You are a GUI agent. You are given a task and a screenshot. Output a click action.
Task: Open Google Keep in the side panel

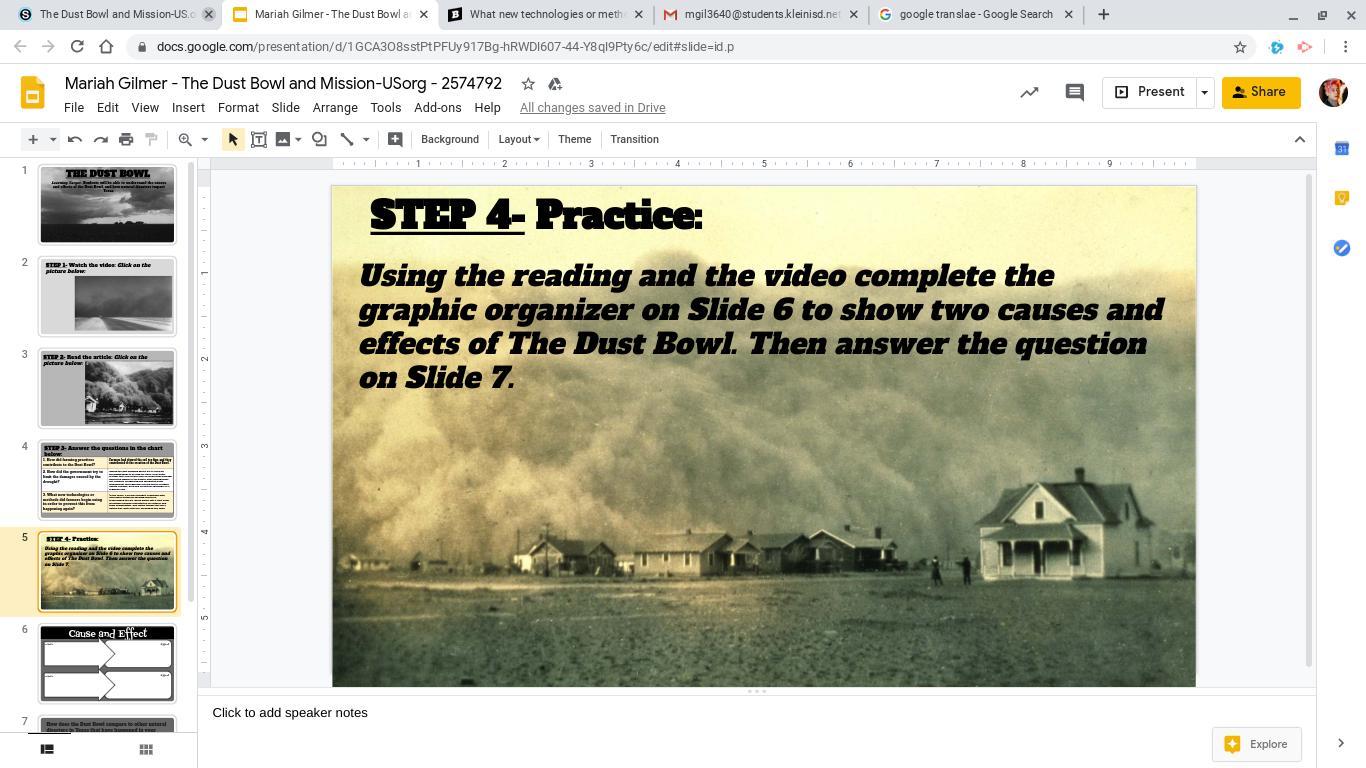[1342, 198]
